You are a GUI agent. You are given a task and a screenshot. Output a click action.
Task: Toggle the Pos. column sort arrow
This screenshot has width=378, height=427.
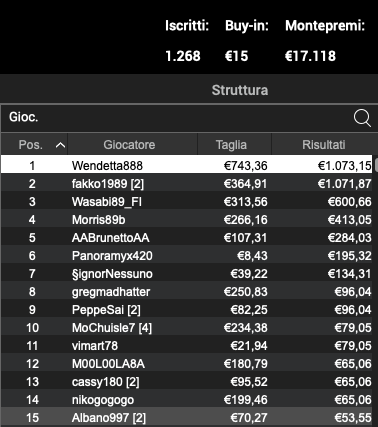[60, 145]
